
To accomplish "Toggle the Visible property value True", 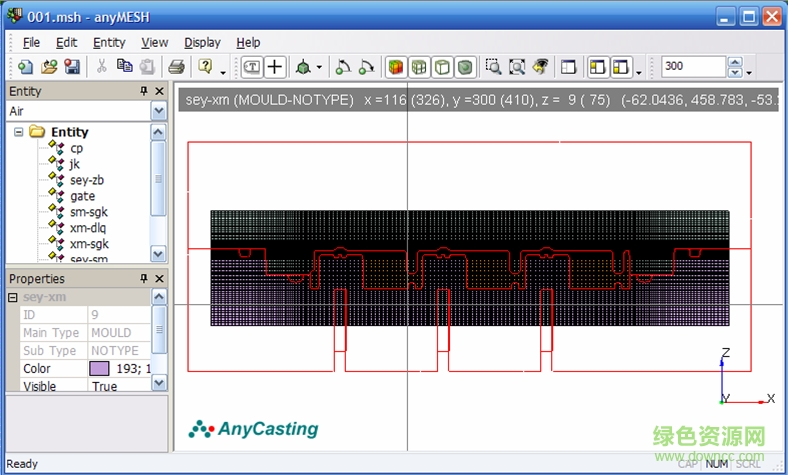I will [104, 387].
